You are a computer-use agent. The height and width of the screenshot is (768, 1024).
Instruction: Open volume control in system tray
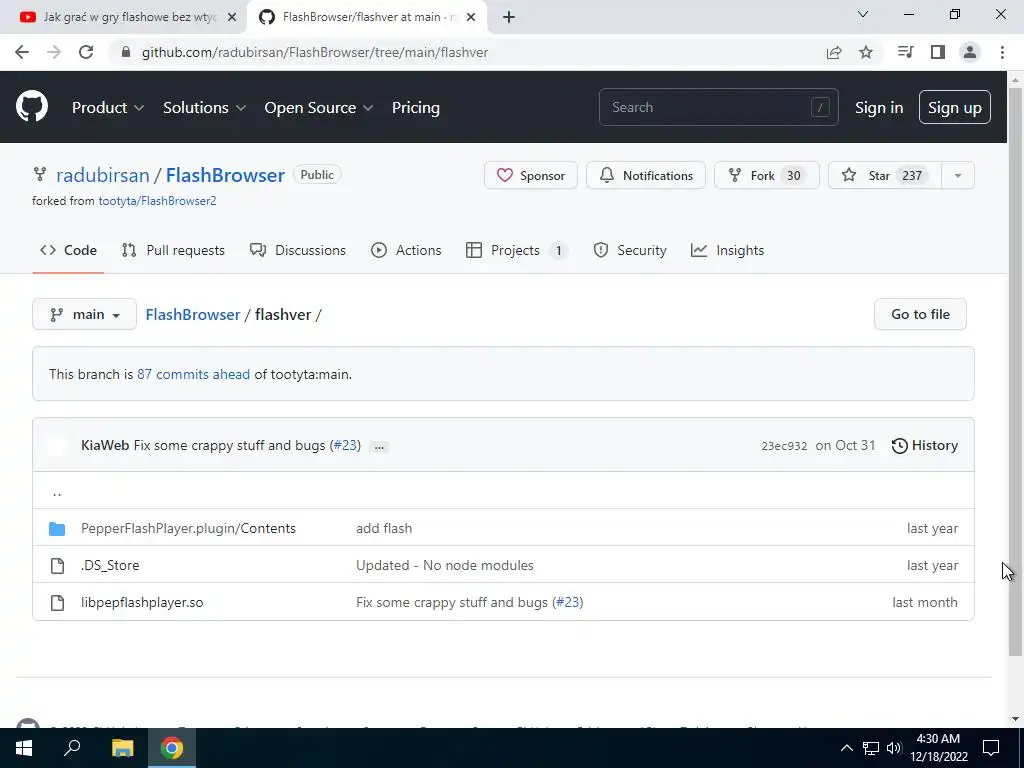pos(894,748)
